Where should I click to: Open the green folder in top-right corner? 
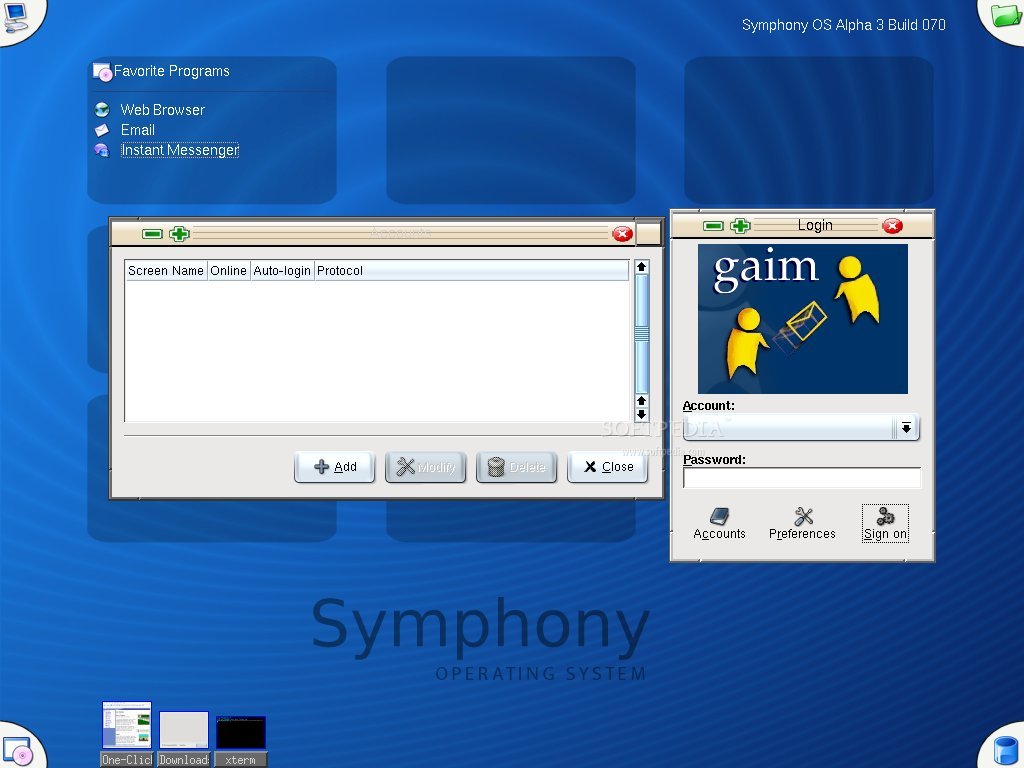1004,17
